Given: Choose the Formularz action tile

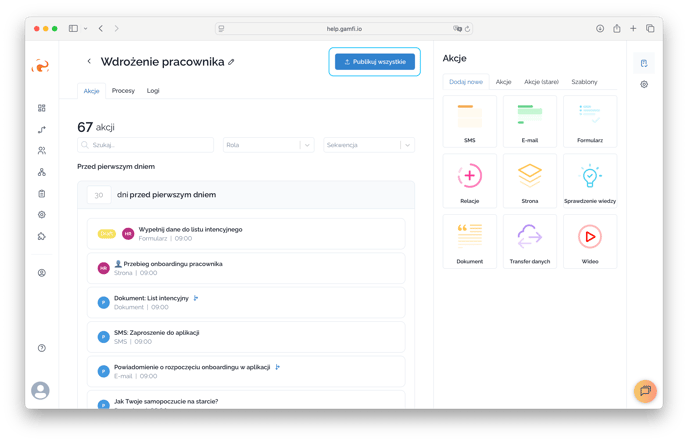Looking at the screenshot, I should [x=590, y=121].
